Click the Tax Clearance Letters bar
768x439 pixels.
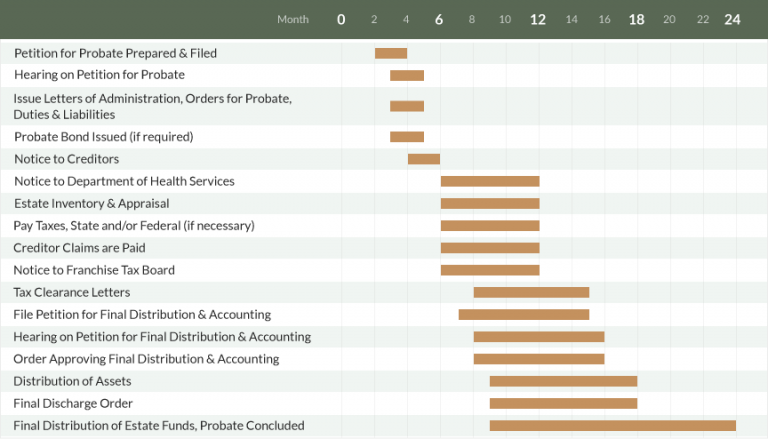coord(531,292)
